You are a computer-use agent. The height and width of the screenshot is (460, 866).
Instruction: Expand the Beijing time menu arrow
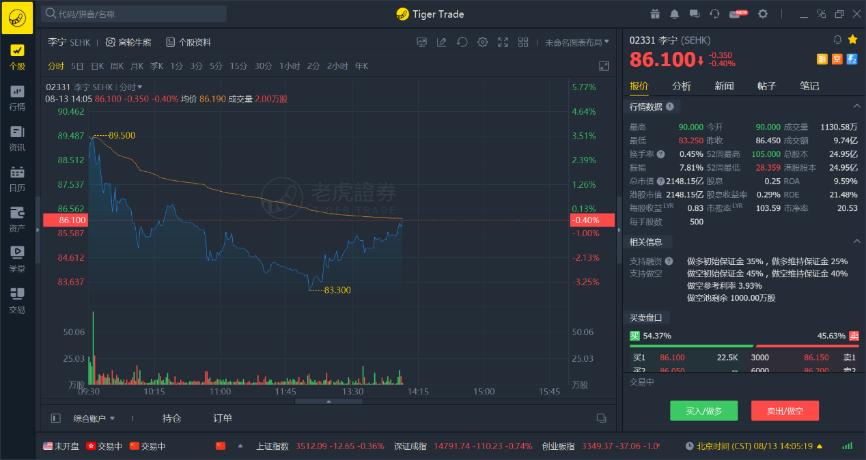(820, 446)
